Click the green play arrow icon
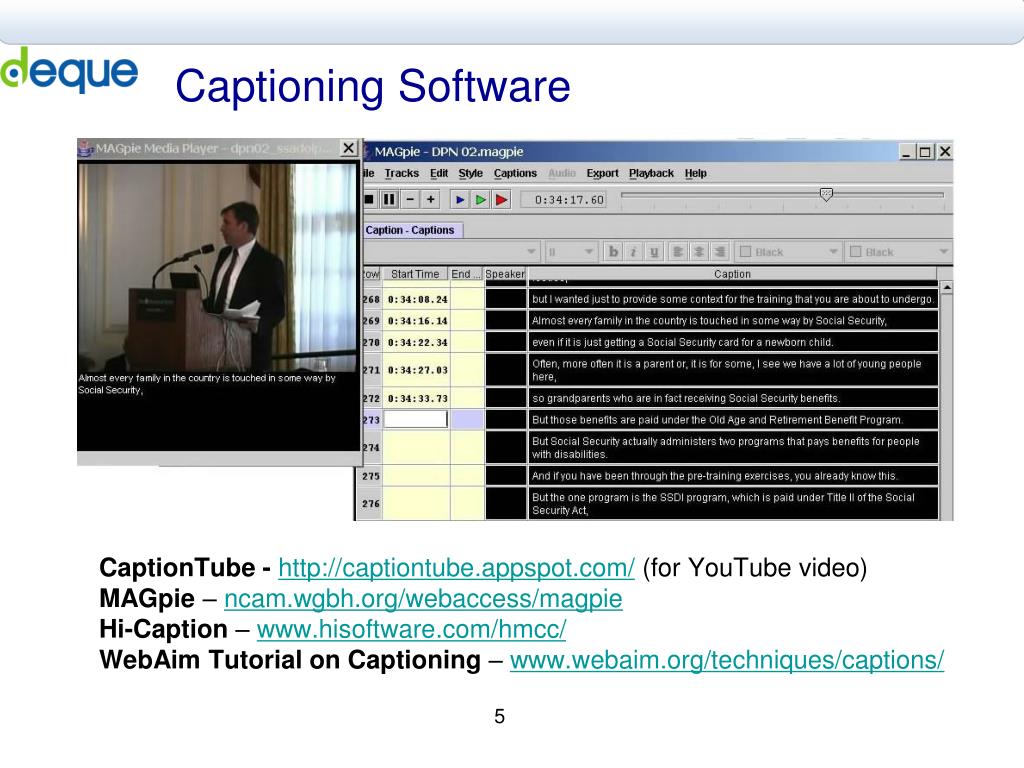This screenshot has height=768, width=1024. 481,200
